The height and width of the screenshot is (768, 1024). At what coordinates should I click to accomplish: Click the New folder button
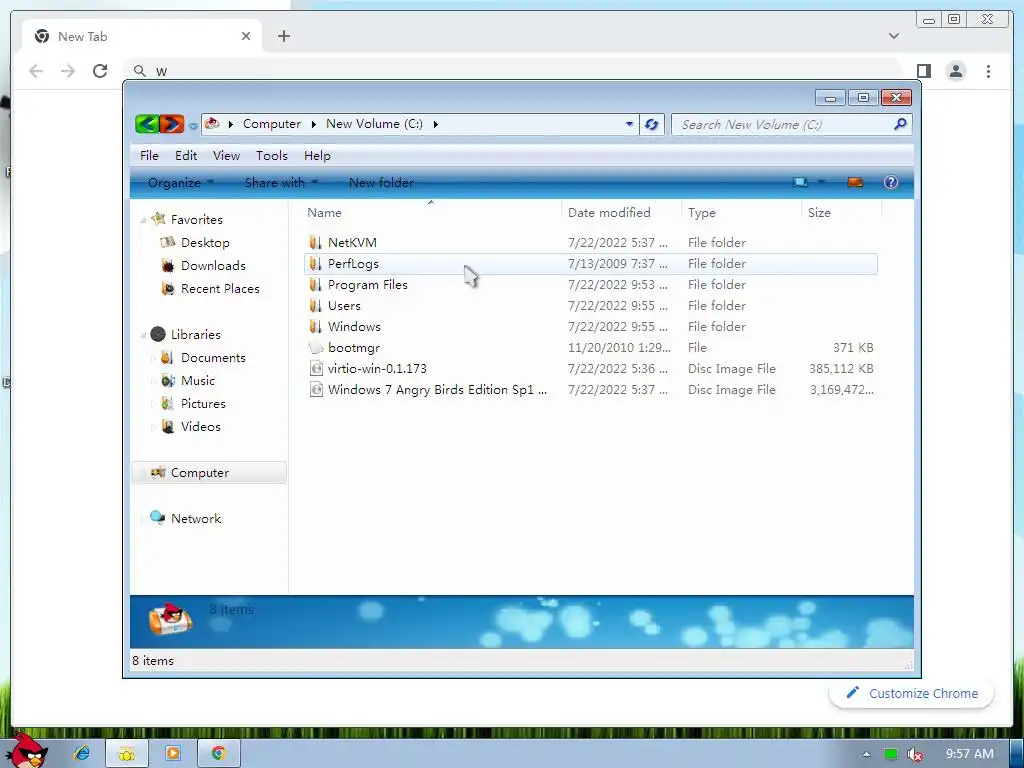[381, 183]
